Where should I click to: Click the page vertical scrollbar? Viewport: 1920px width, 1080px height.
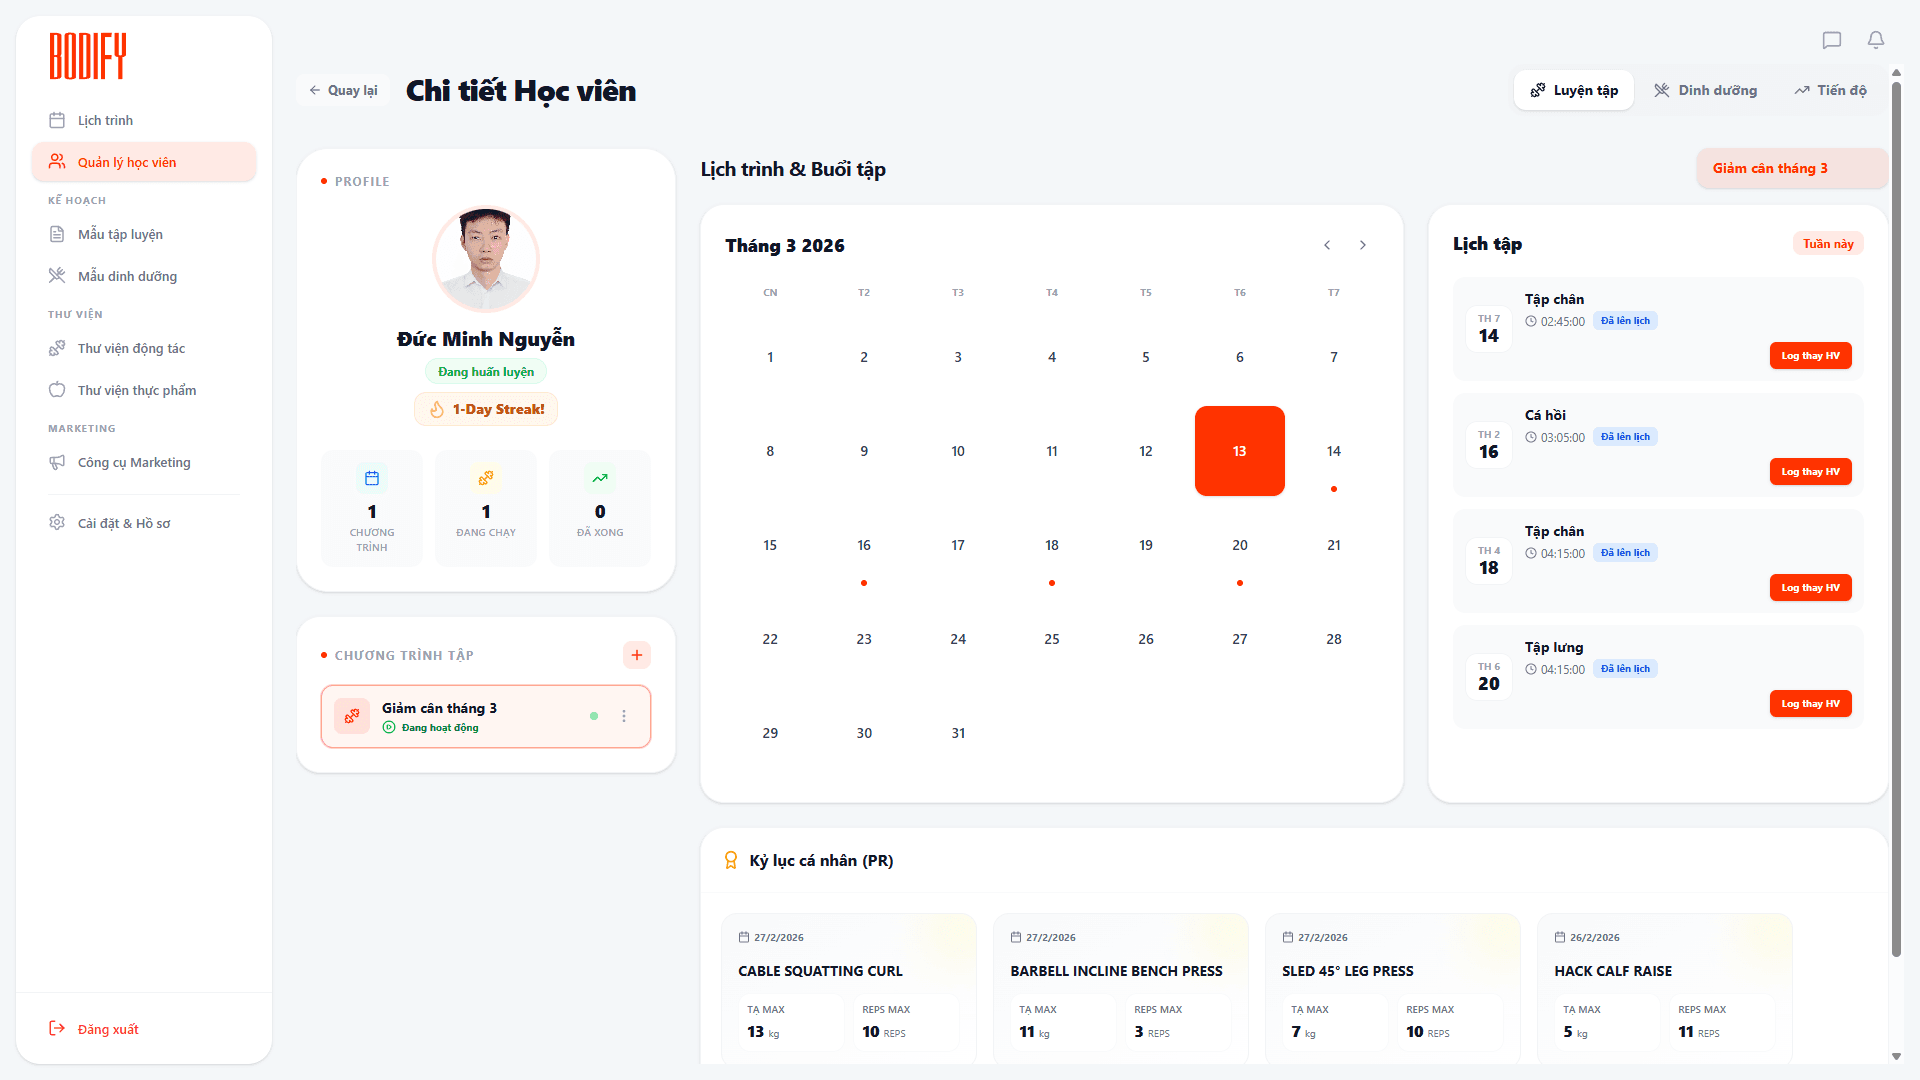[x=1895, y=500]
